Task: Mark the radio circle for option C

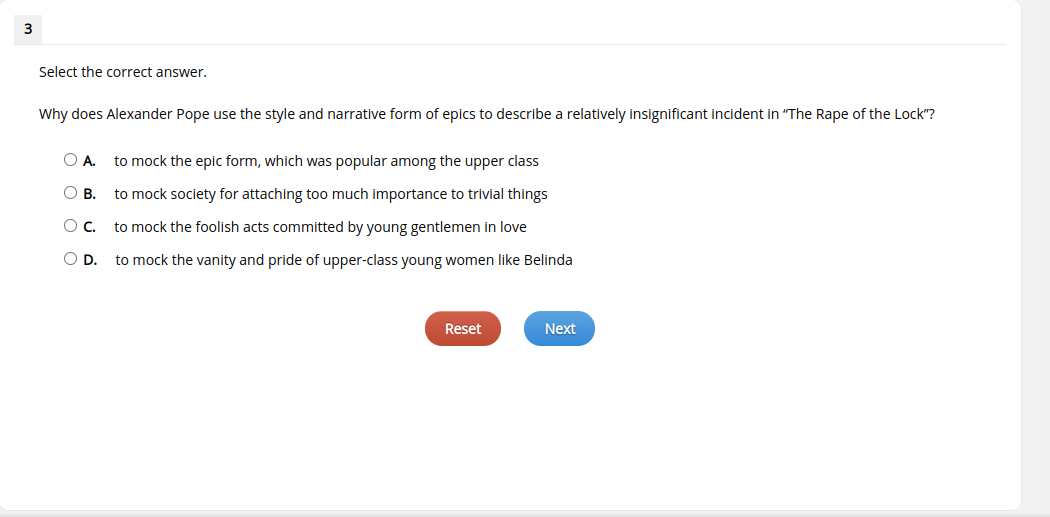Action: coord(70,226)
